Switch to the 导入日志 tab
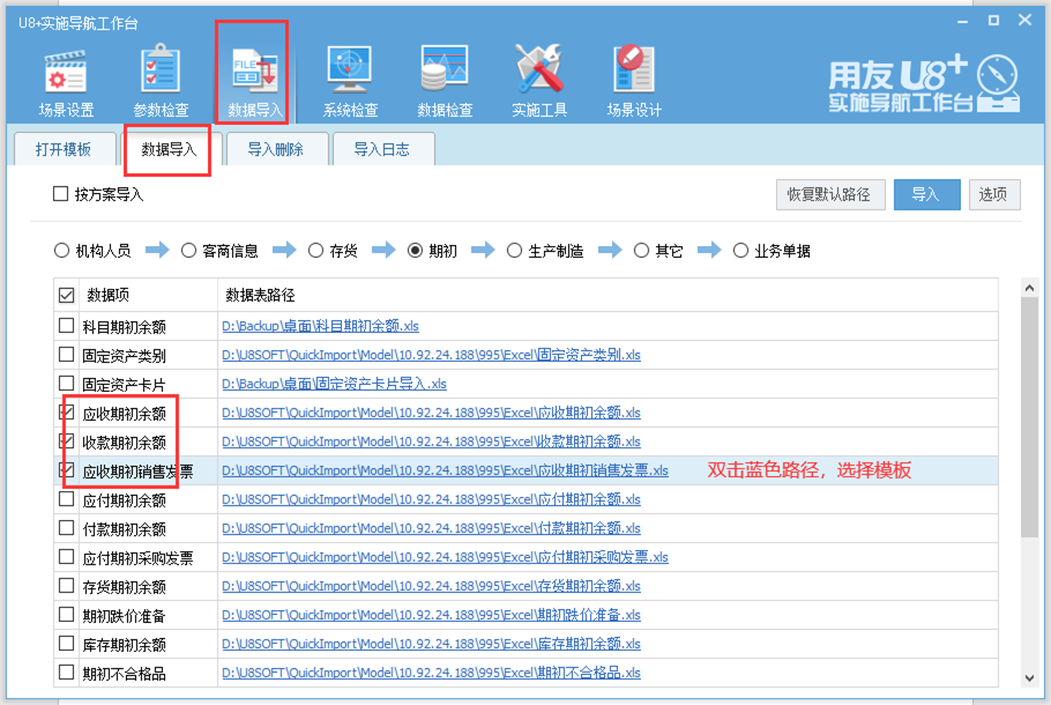The height and width of the screenshot is (705, 1051). click(x=382, y=149)
